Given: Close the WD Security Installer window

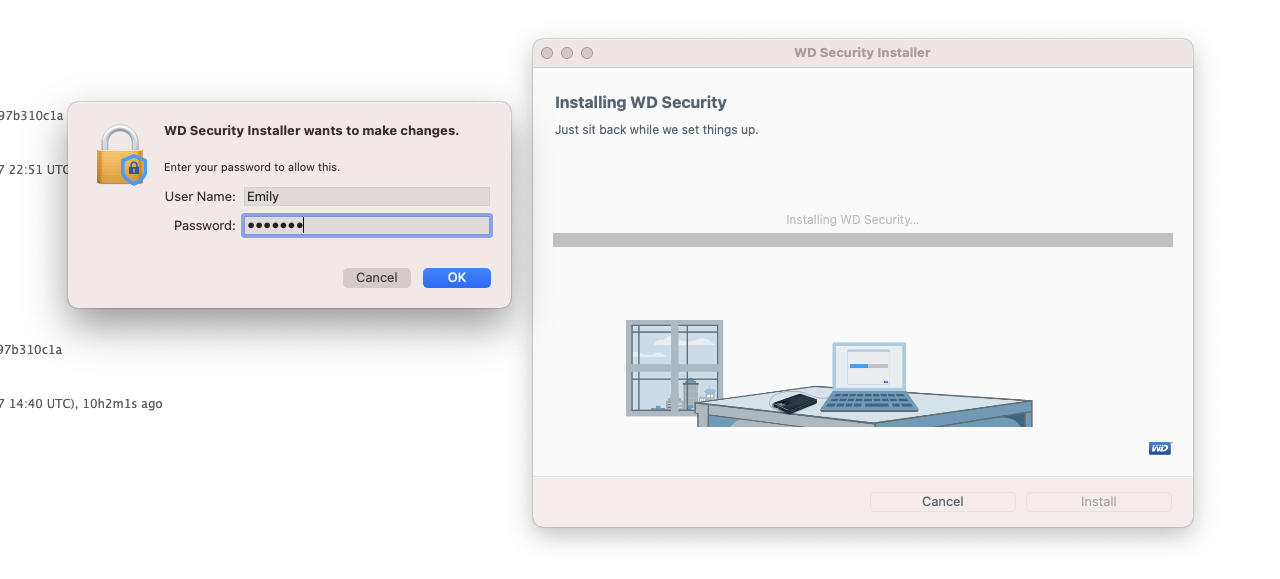Looking at the screenshot, I should (x=547, y=53).
